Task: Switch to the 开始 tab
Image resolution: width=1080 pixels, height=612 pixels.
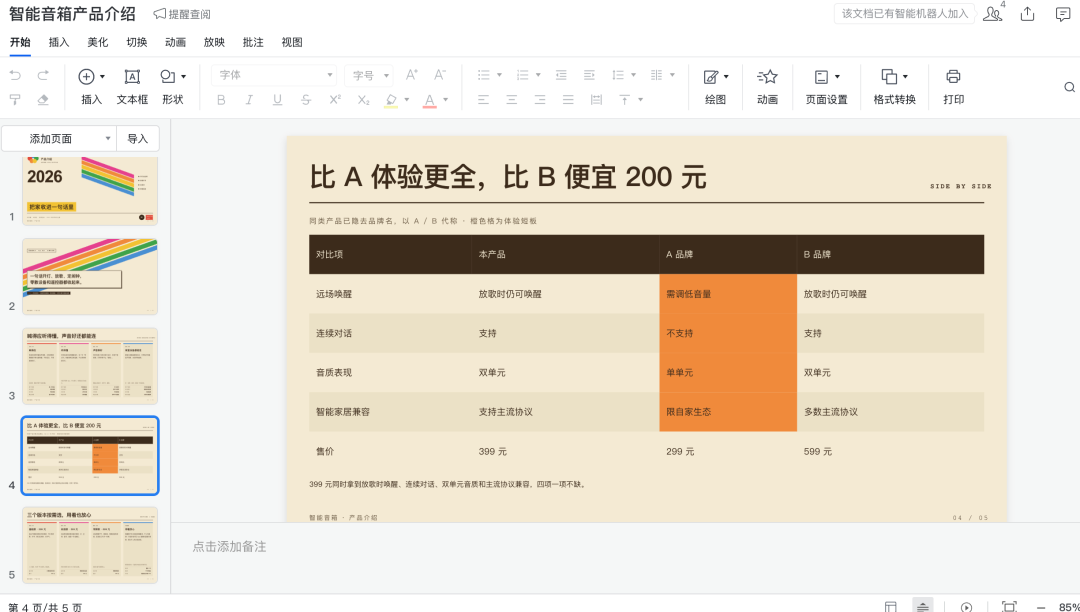Action: (x=20, y=42)
